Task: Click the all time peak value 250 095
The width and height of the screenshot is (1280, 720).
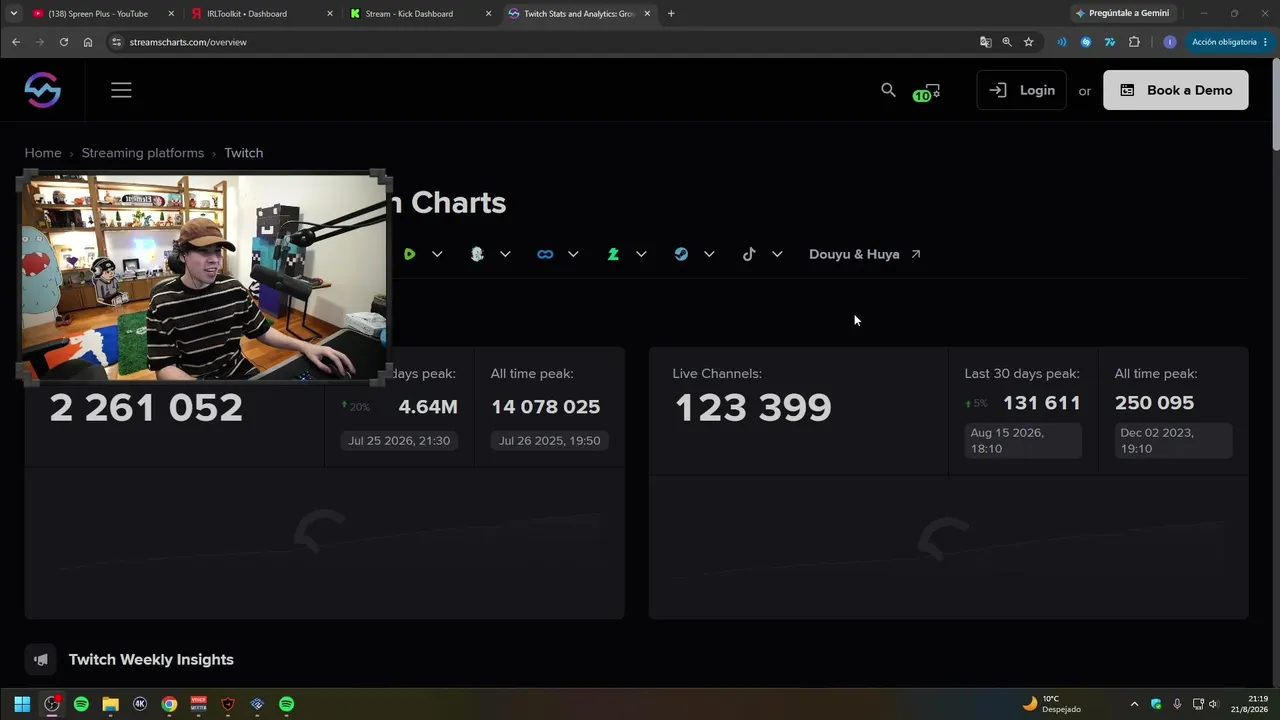Action: tap(1155, 403)
